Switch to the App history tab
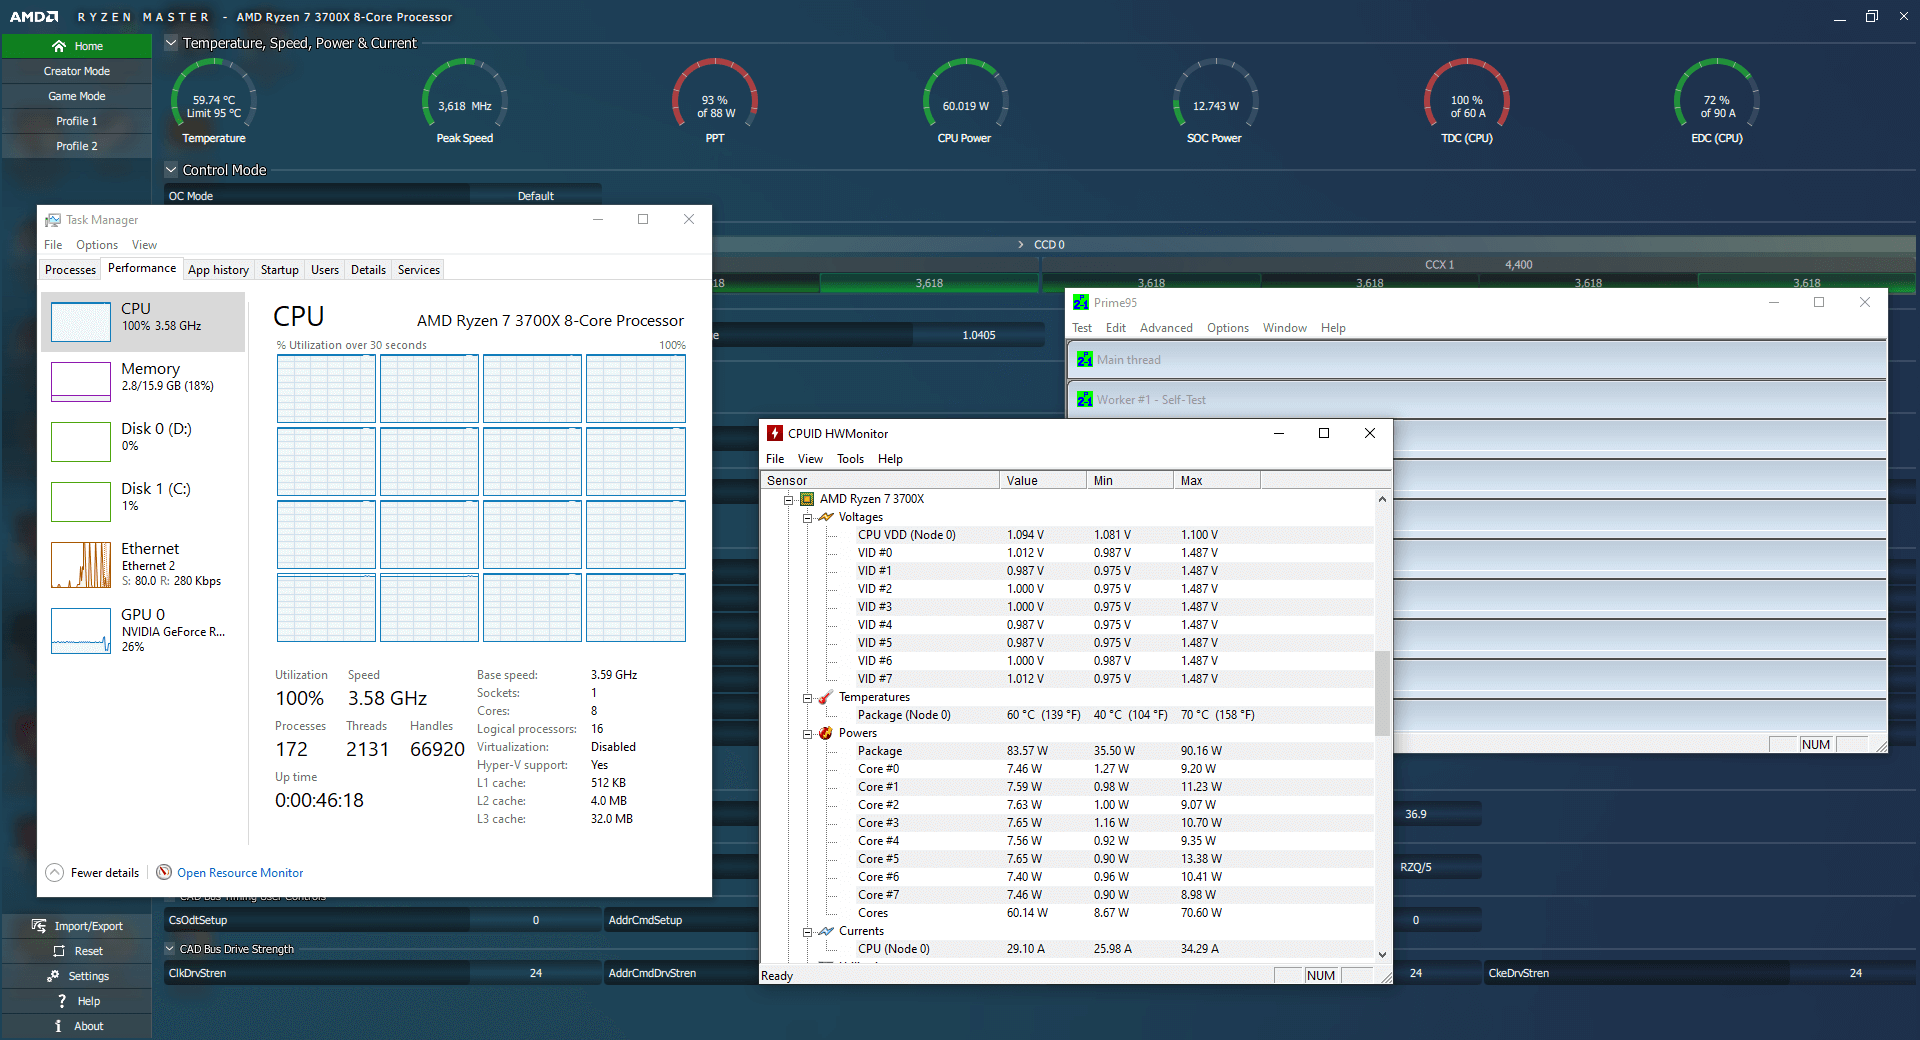Image resolution: width=1920 pixels, height=1040 pixels. coord(218,270)
